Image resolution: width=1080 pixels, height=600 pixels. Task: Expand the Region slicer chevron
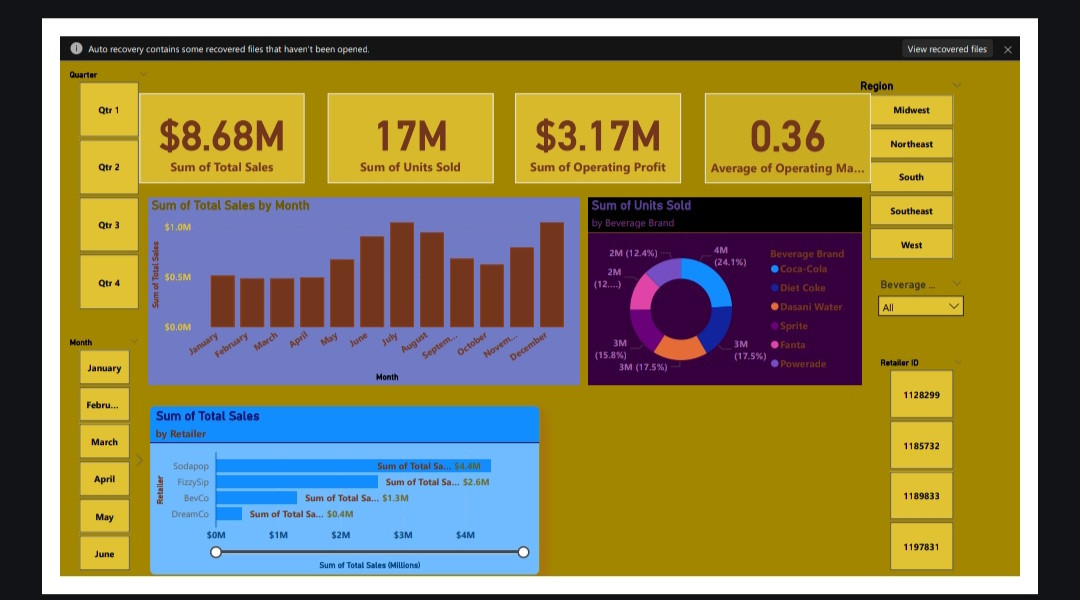coord(956,86)
